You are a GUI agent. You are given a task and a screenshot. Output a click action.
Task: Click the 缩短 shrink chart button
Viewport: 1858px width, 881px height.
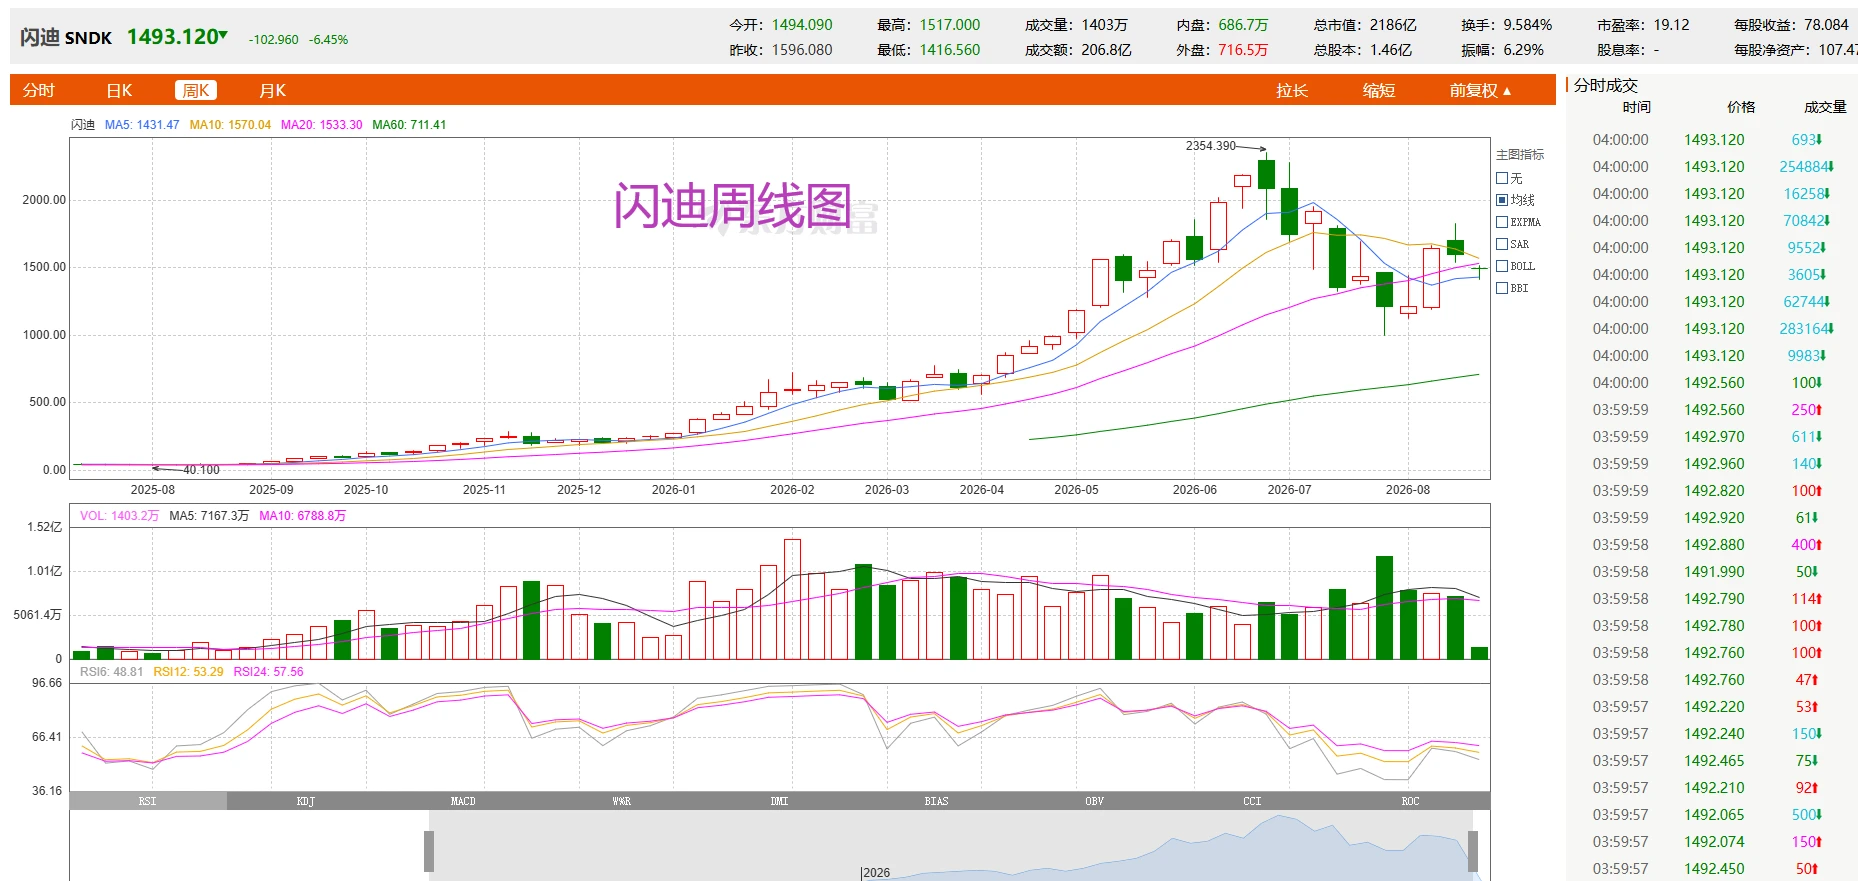1379,91
